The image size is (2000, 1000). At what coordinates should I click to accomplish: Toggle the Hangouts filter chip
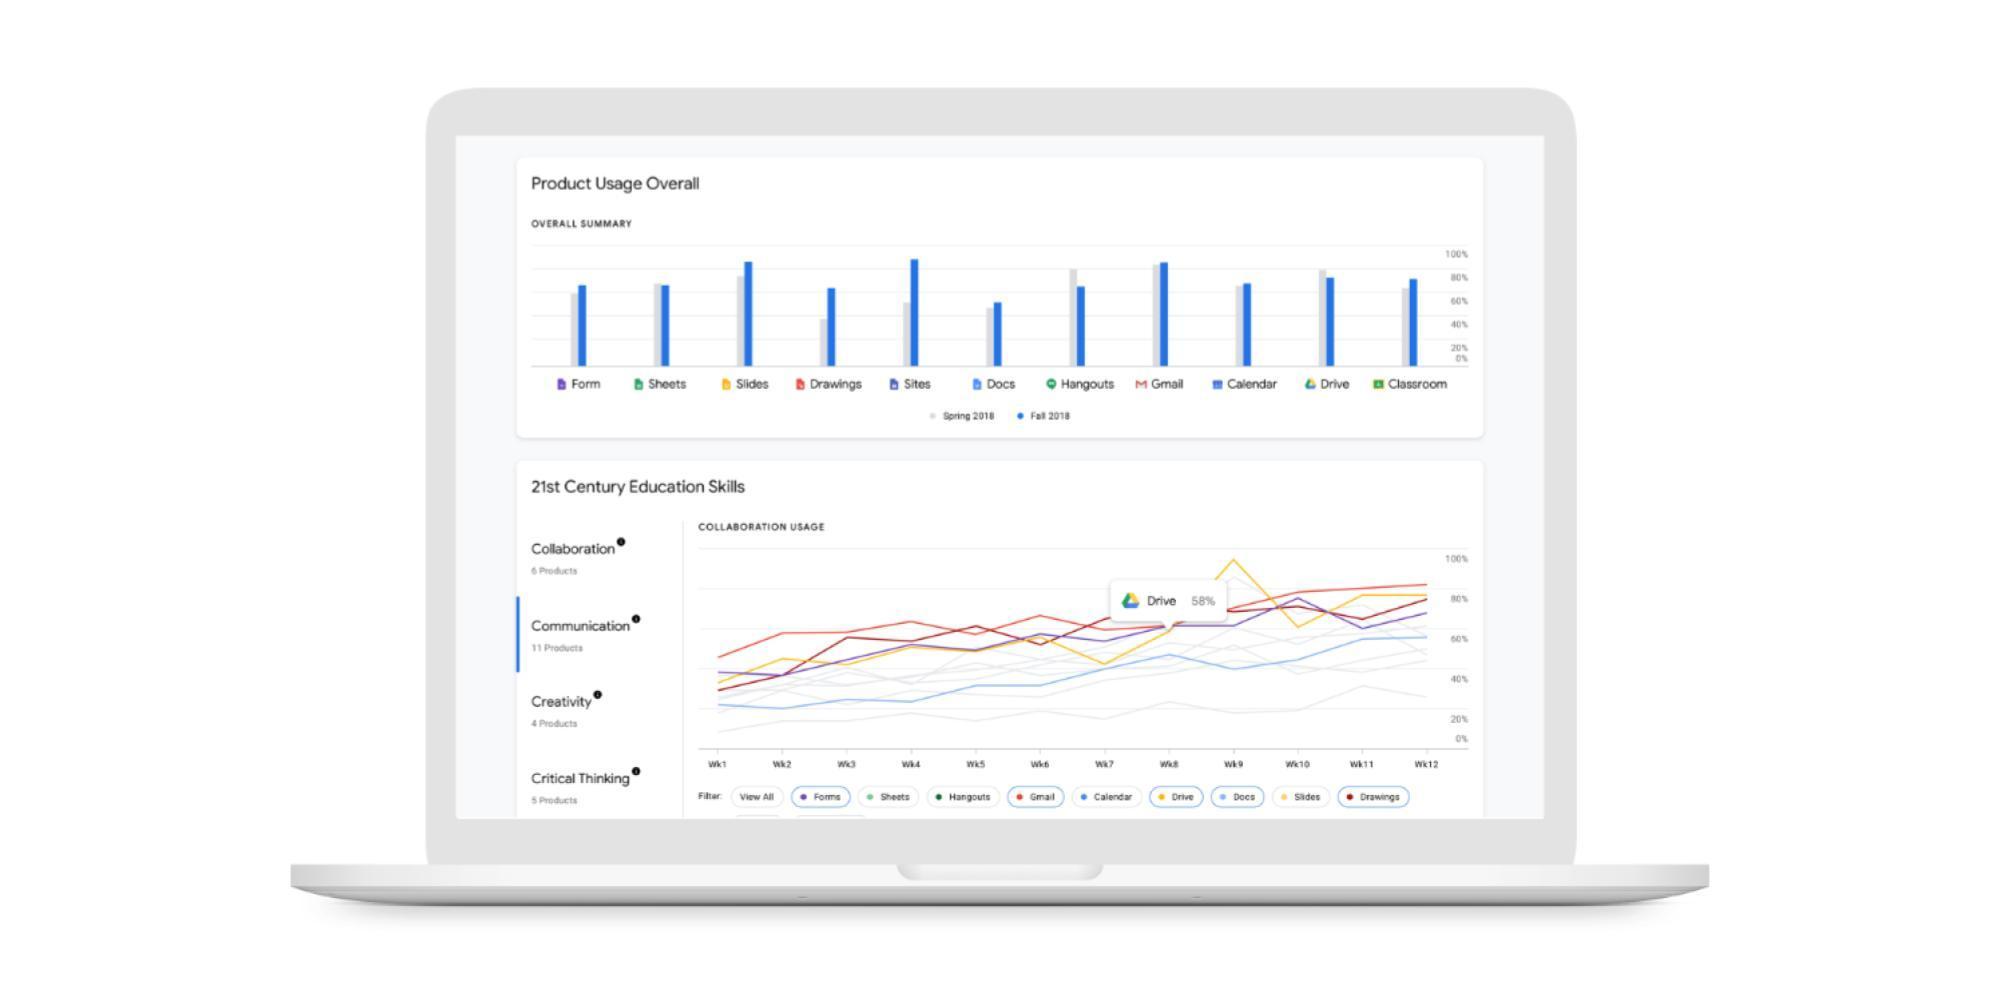(x=963, y=797)
